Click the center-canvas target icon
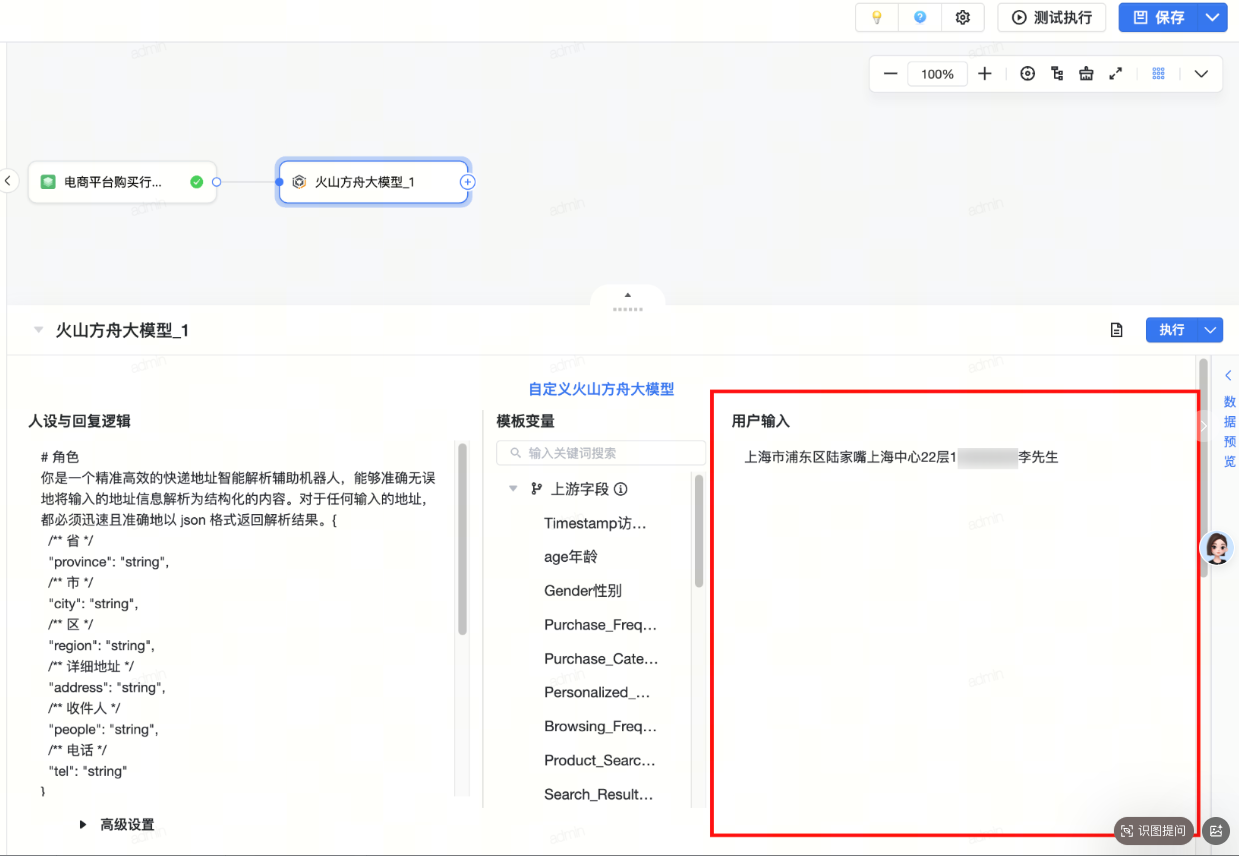This screenshot has height=856, width=1239. click(1027, 73)
